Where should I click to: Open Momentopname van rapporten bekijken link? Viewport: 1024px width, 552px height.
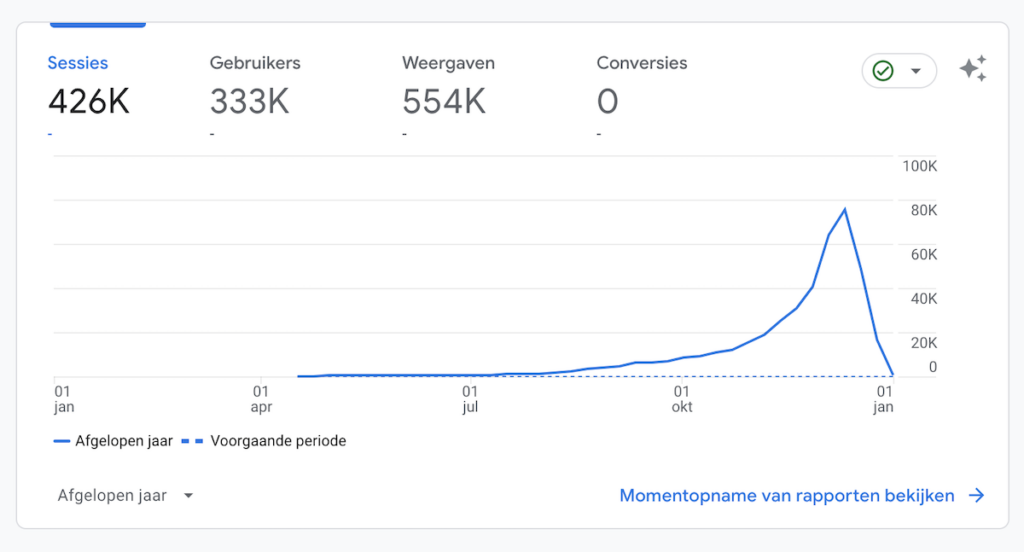(787, 496)
